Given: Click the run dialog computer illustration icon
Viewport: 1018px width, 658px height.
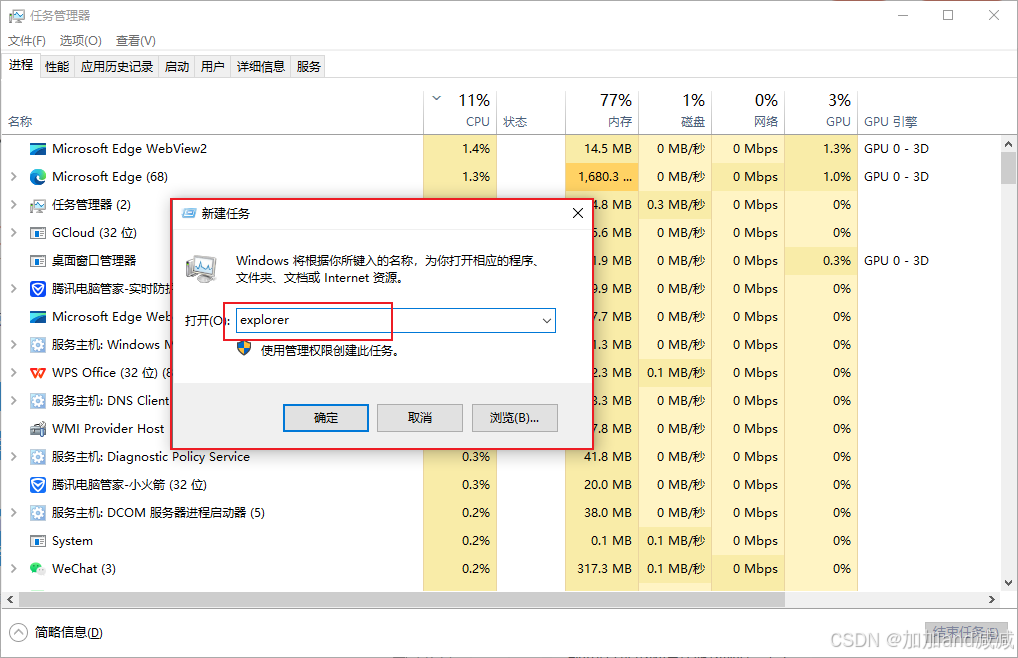Looking at the screenshot, I should [x=201, y=269].
